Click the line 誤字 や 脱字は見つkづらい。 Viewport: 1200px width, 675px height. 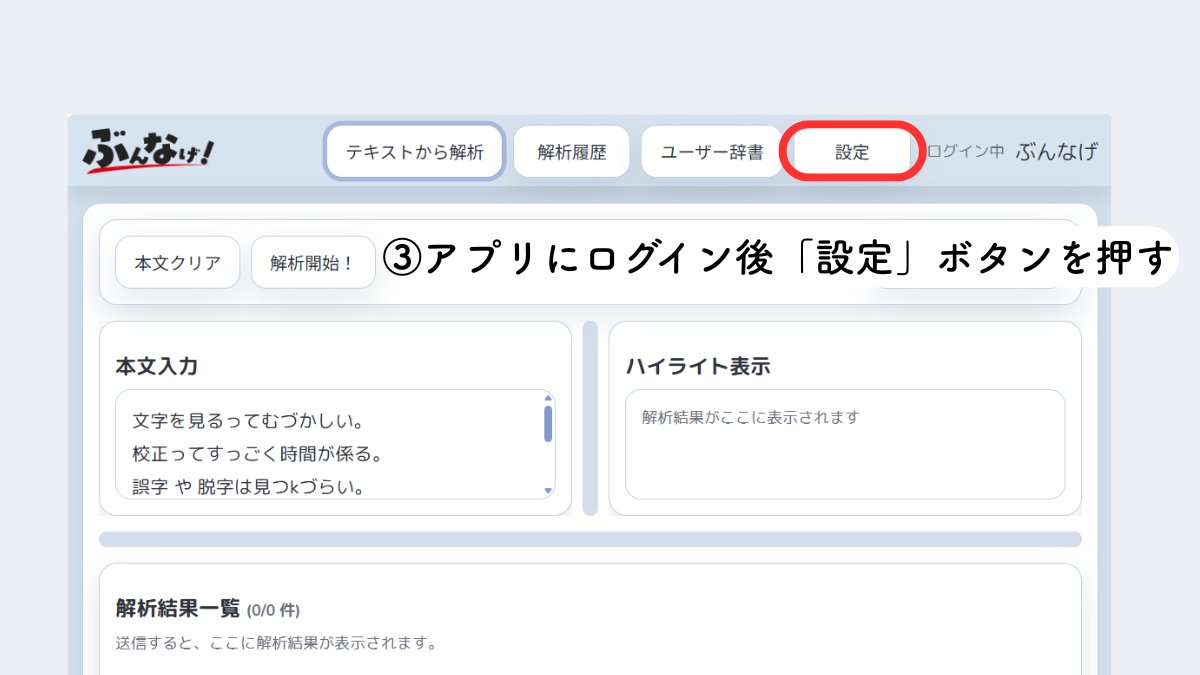247,487
